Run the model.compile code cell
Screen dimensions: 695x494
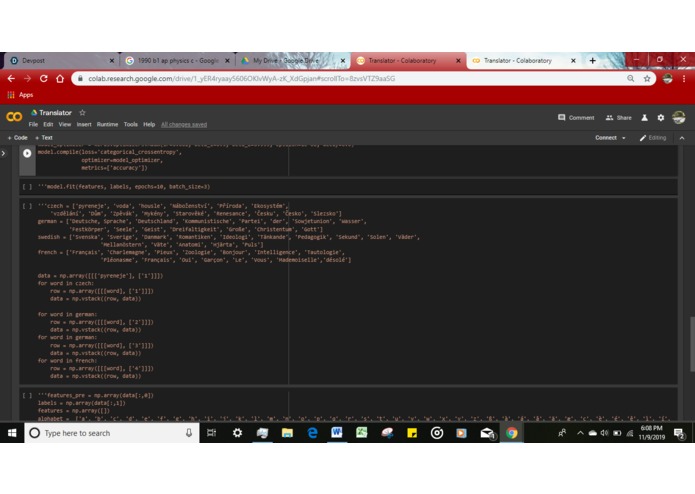(27, 153)
